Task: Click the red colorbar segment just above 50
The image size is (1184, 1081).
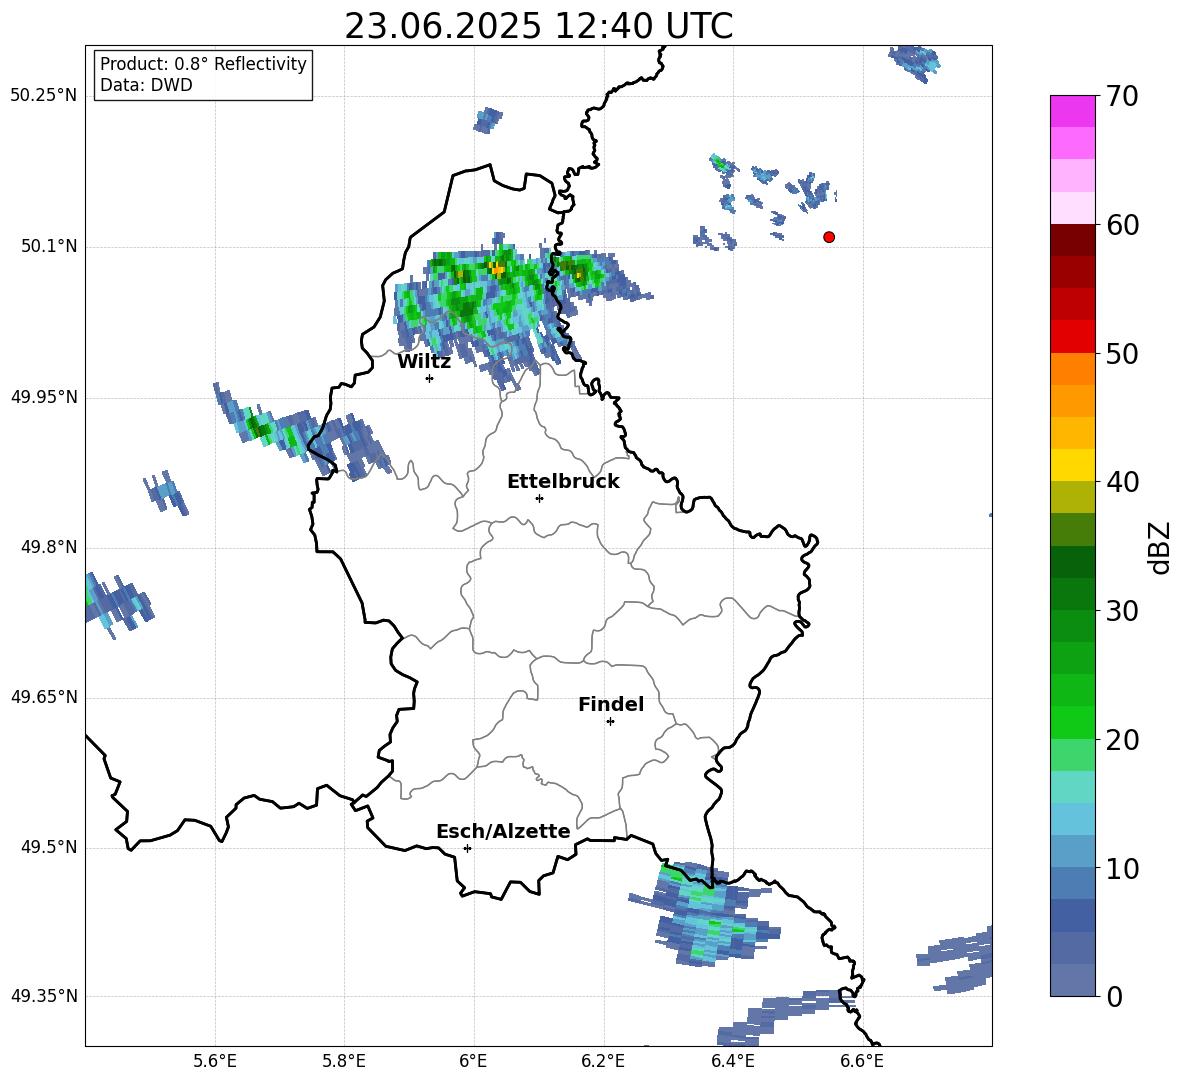Action: click(1073, 337)
